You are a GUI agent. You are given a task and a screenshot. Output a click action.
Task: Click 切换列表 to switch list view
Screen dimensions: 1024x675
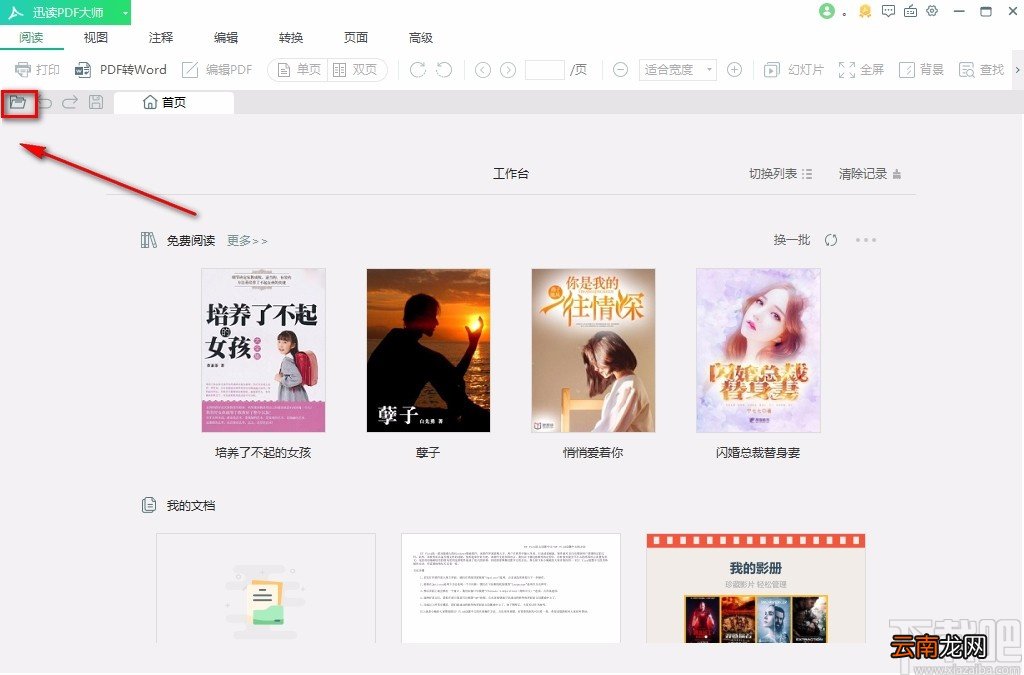click(780, 174)
